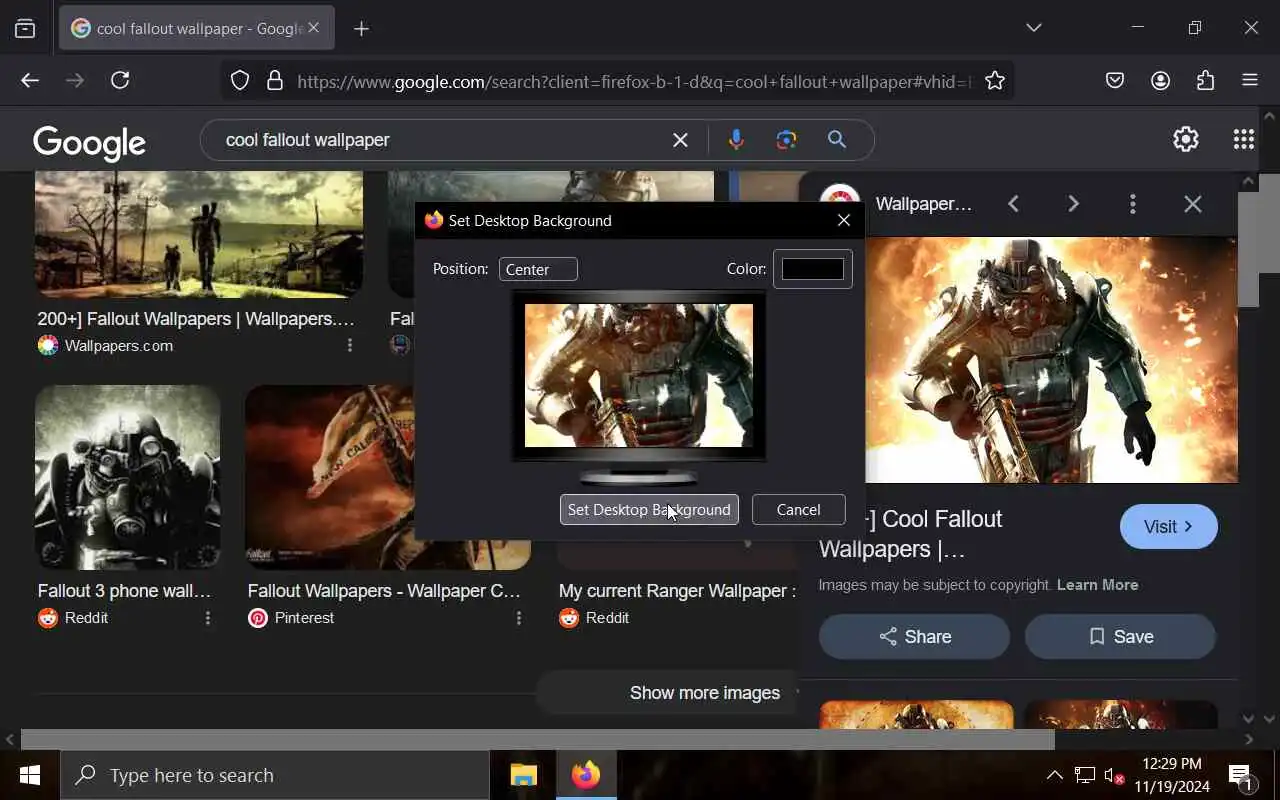Open Save to Pocket icon

point(1115,81)
